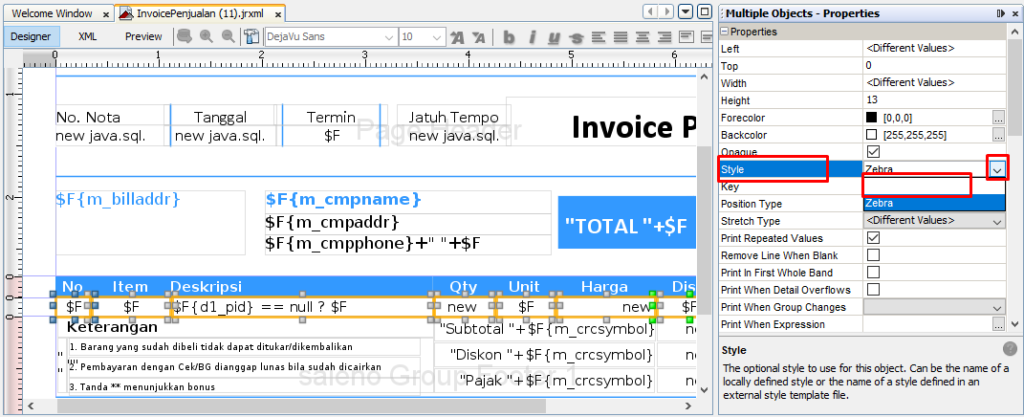This screenshot has height=417, width=1024.
Task: Click the black Forecolor swatch
Action: coord(871,117)
